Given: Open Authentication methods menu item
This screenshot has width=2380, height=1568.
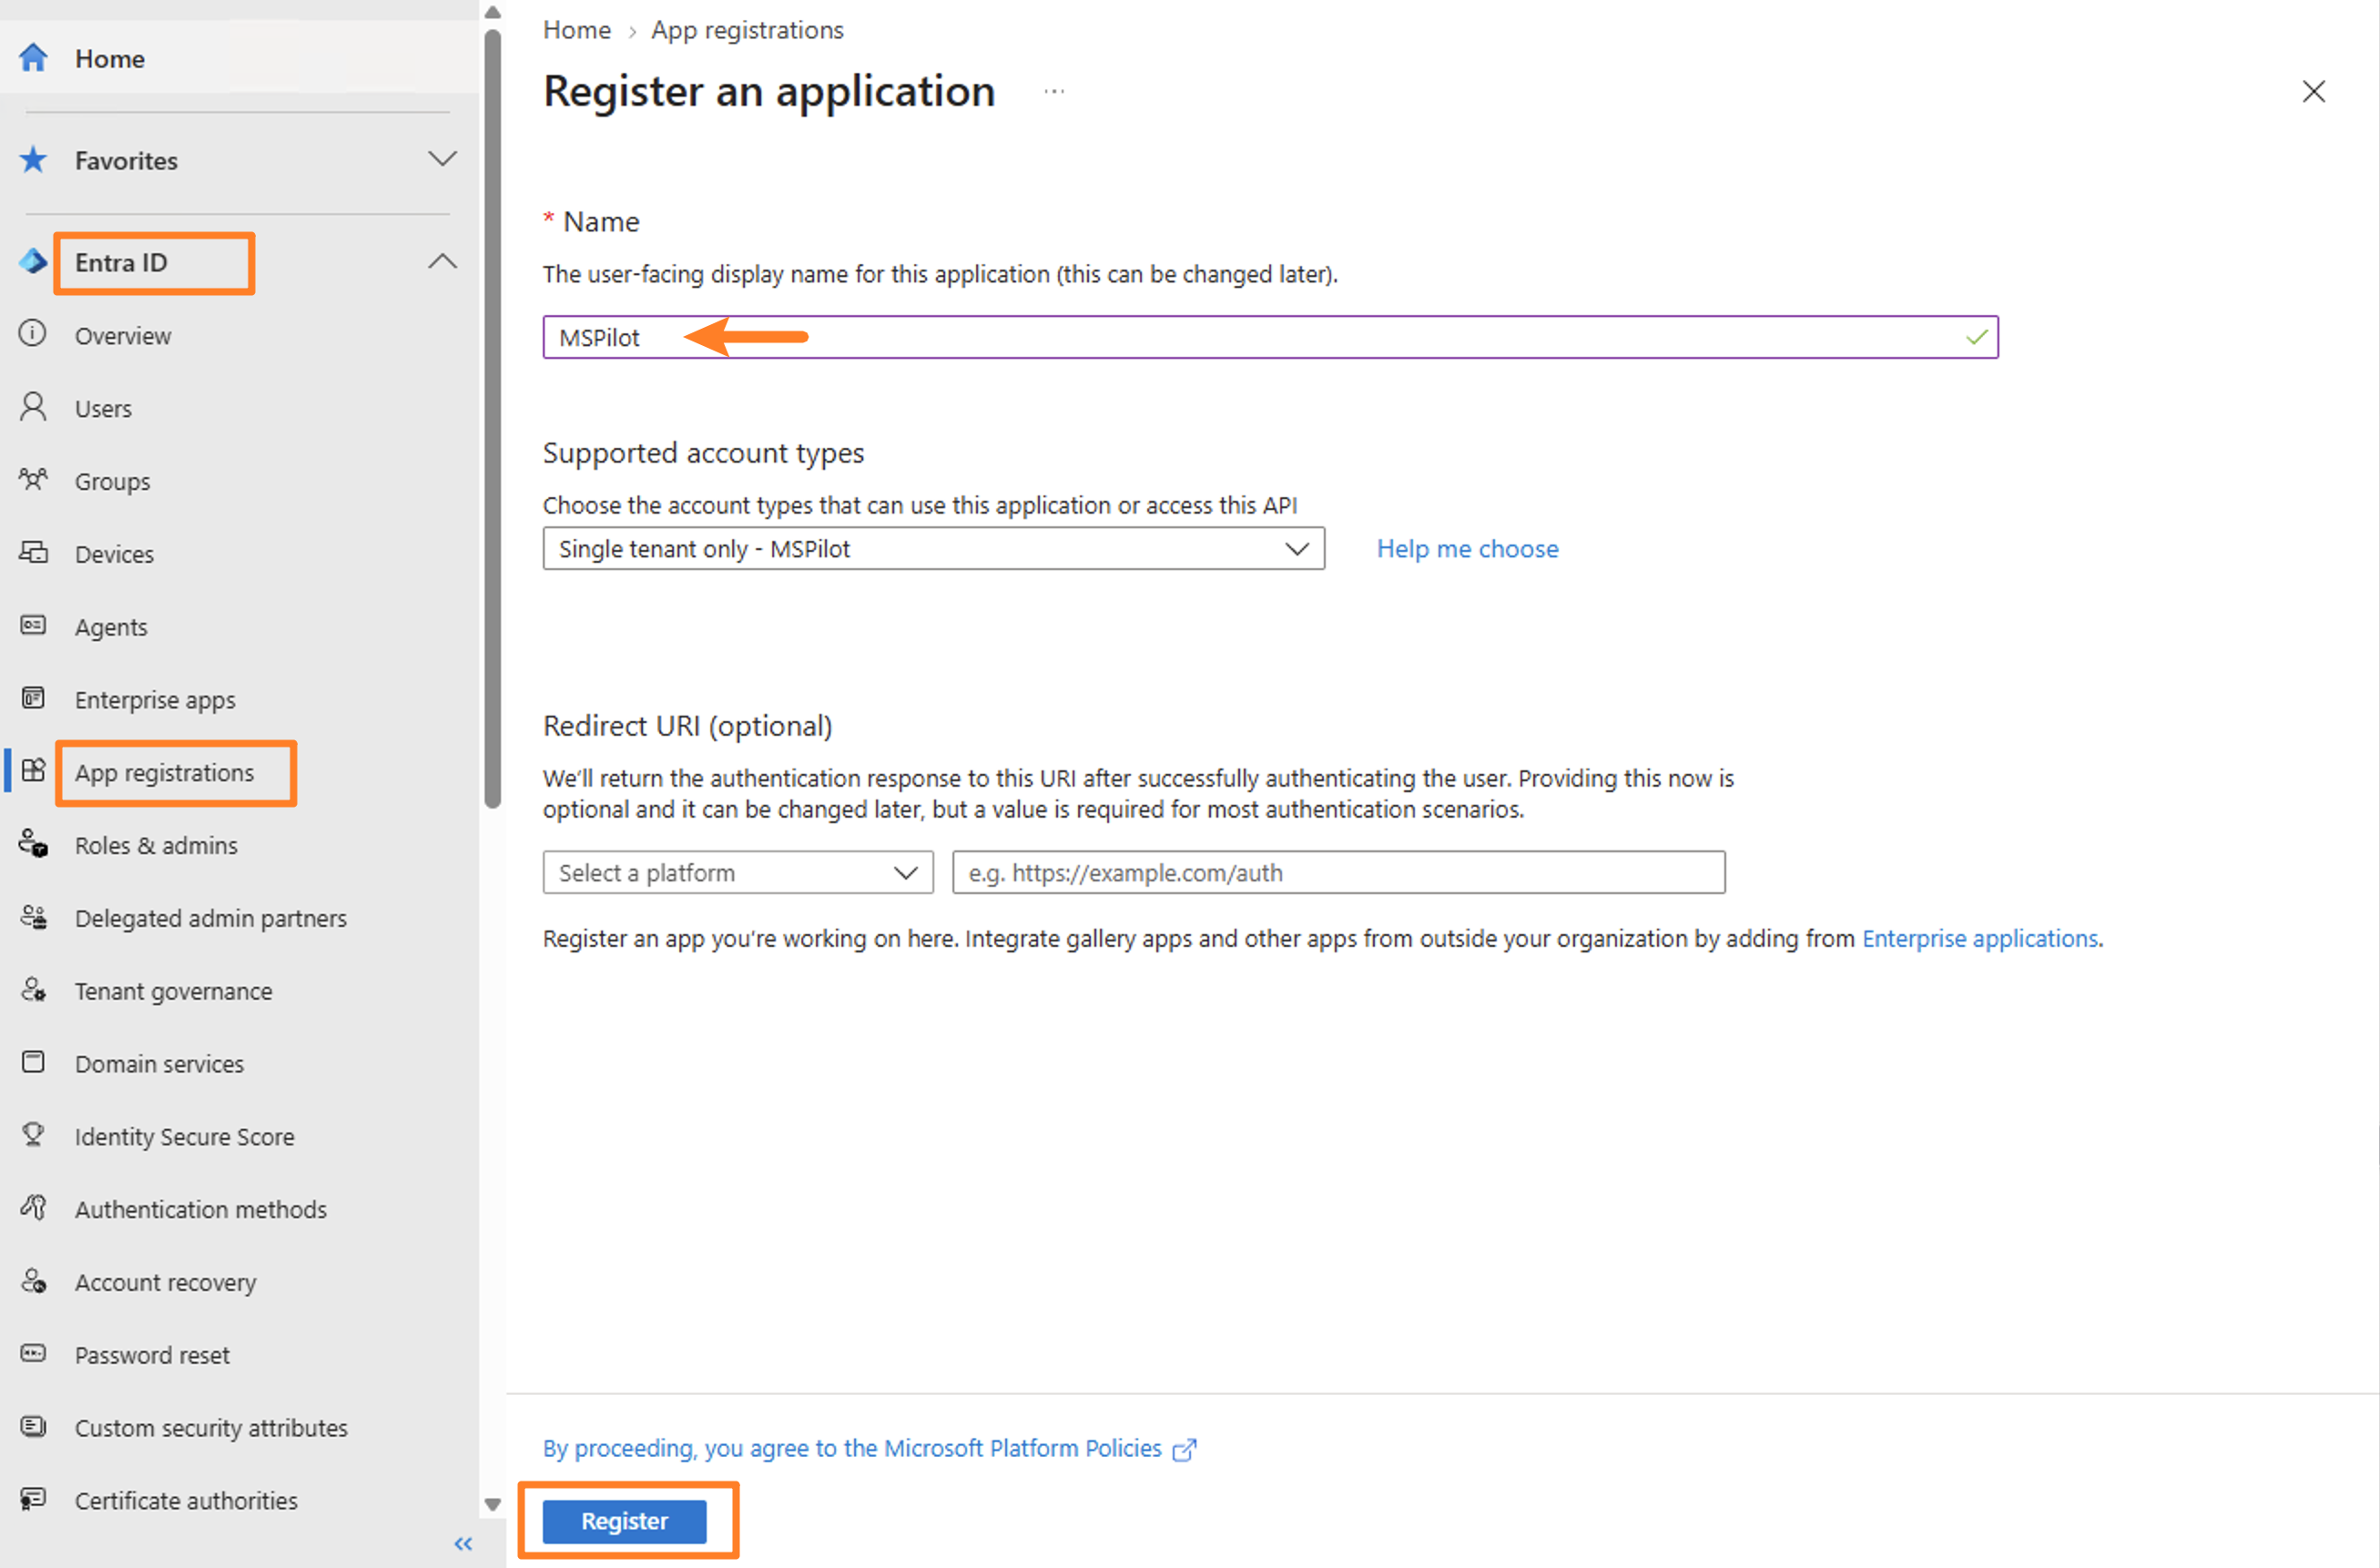Looking at the screenshot, I should [200, 1210].
